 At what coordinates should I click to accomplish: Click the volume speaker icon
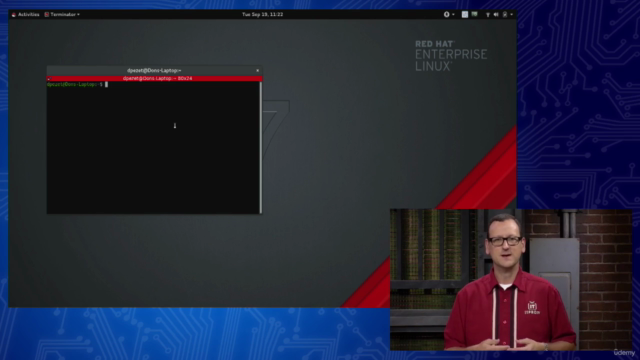(x=496, y=15)
